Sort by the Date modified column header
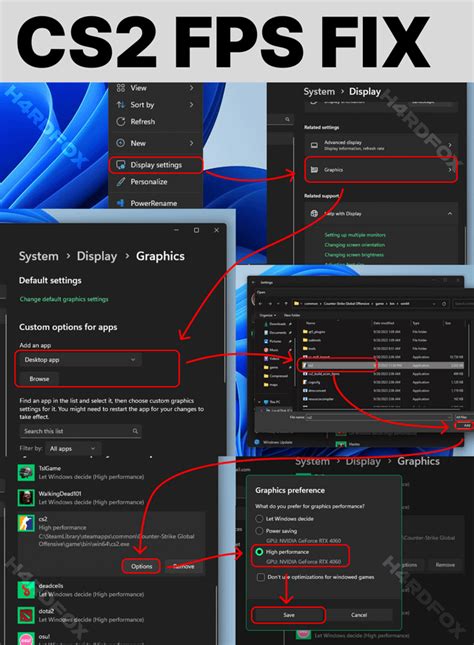 coord(385,323)
